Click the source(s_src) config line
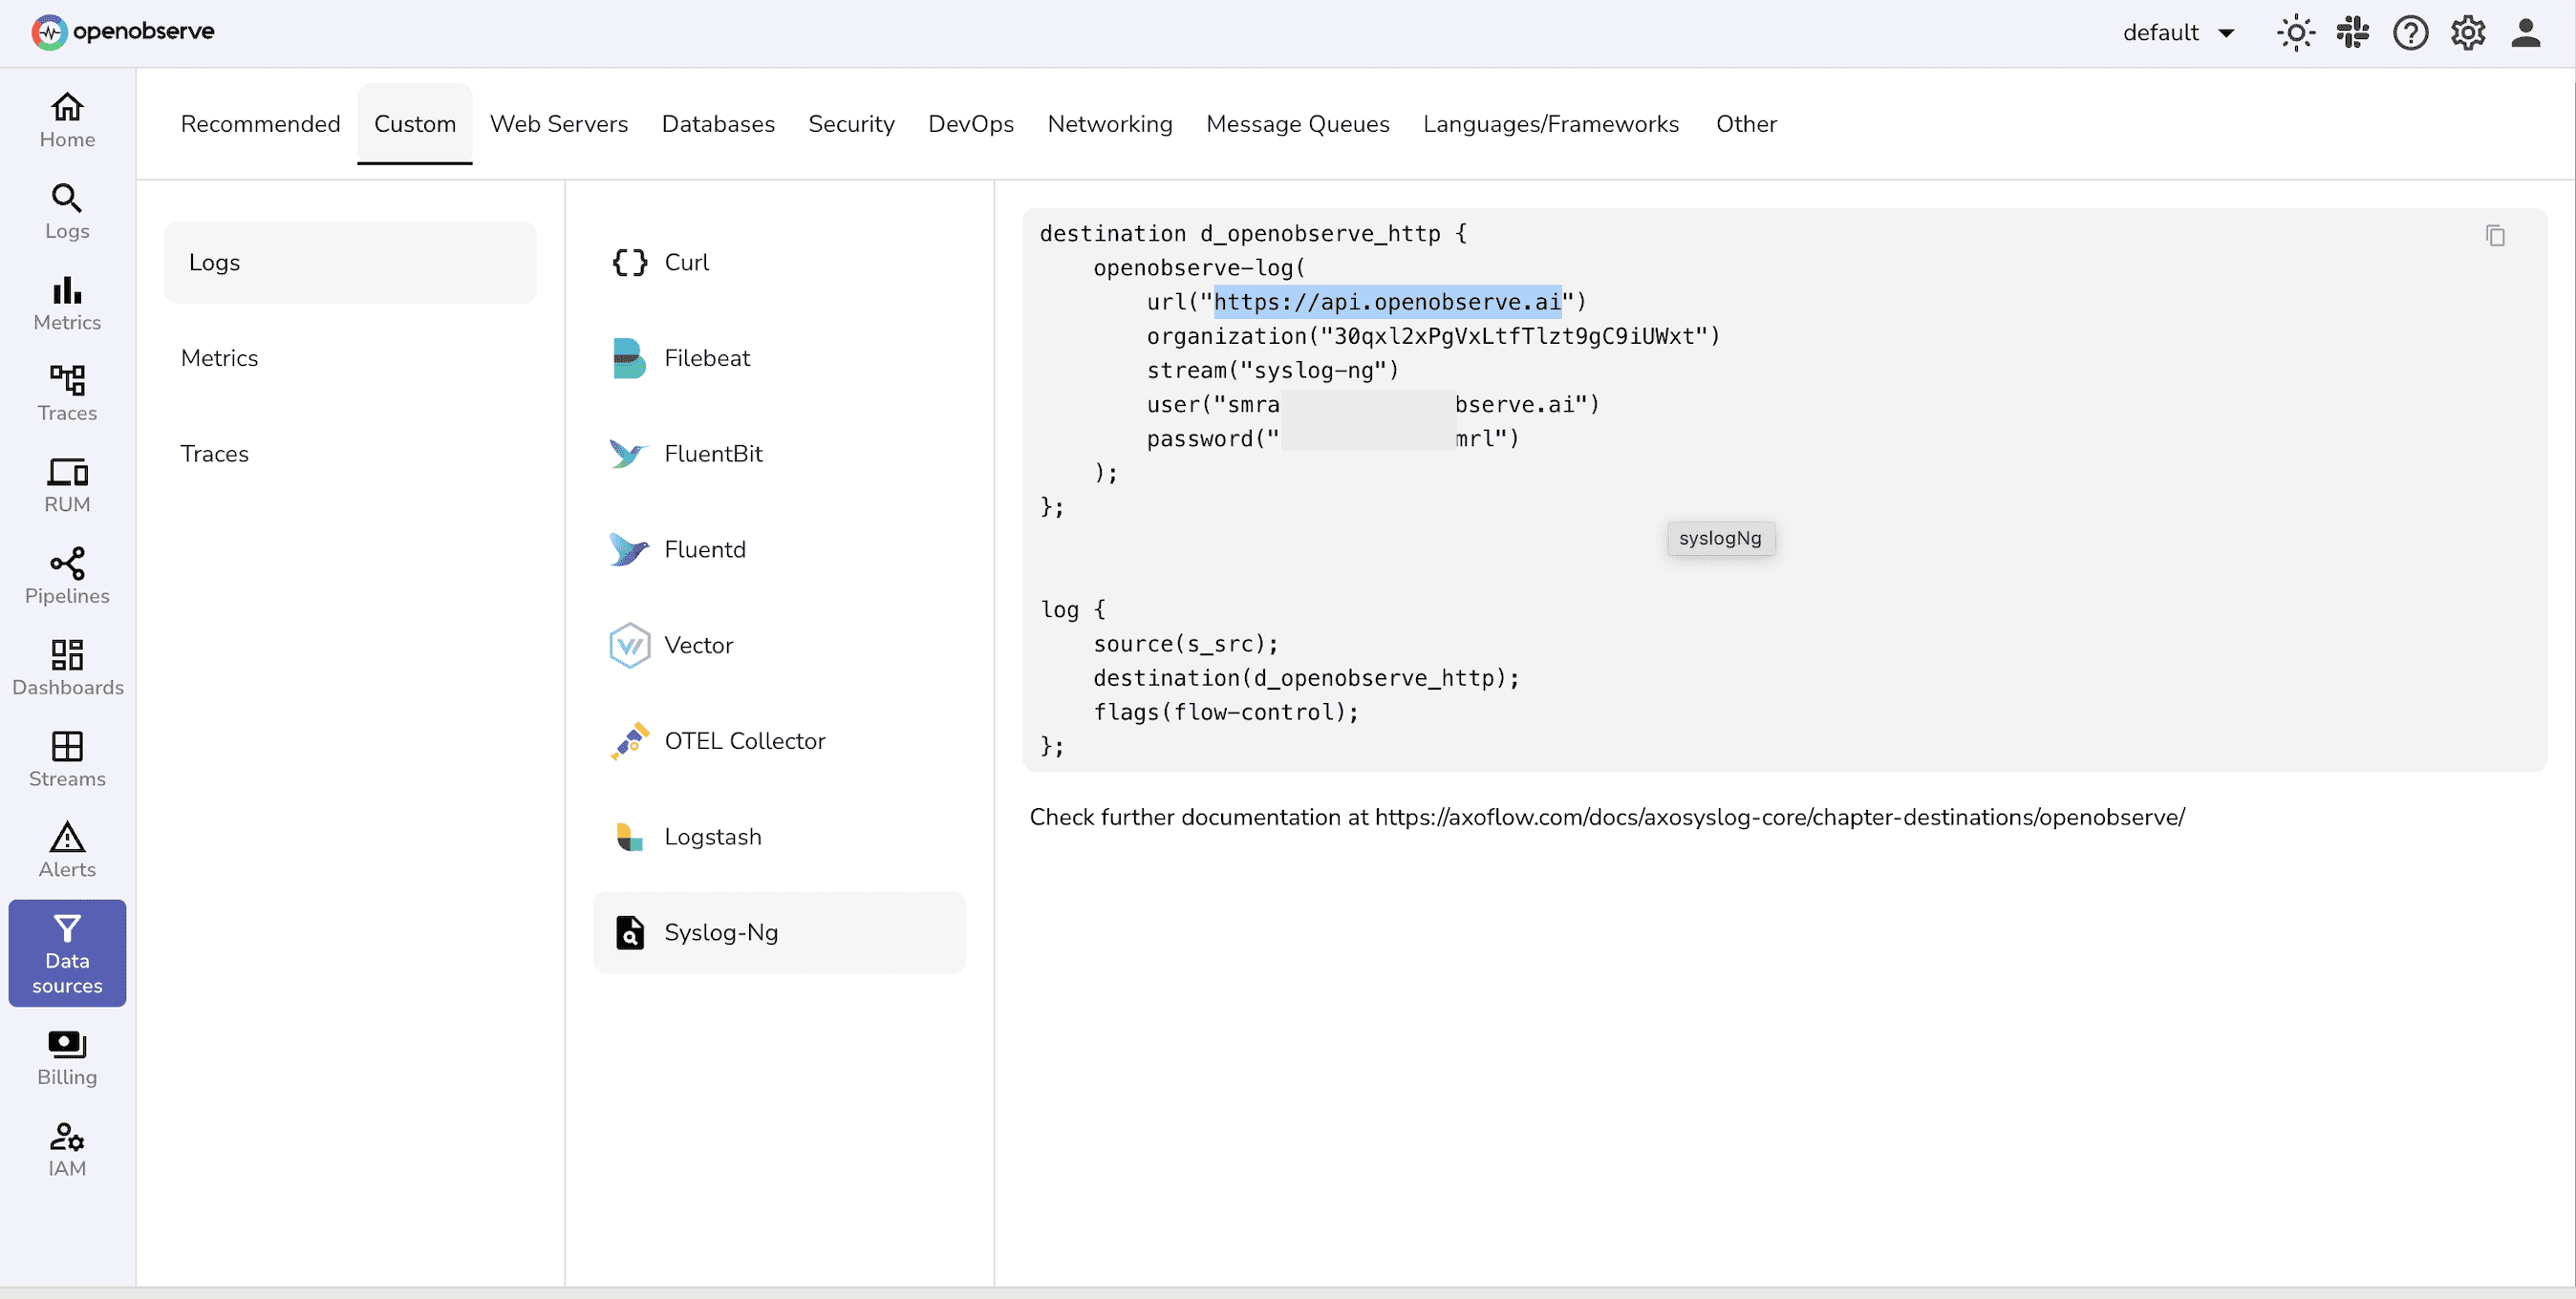This screenshot has width=2576, height=1299. pos(1186,644)
